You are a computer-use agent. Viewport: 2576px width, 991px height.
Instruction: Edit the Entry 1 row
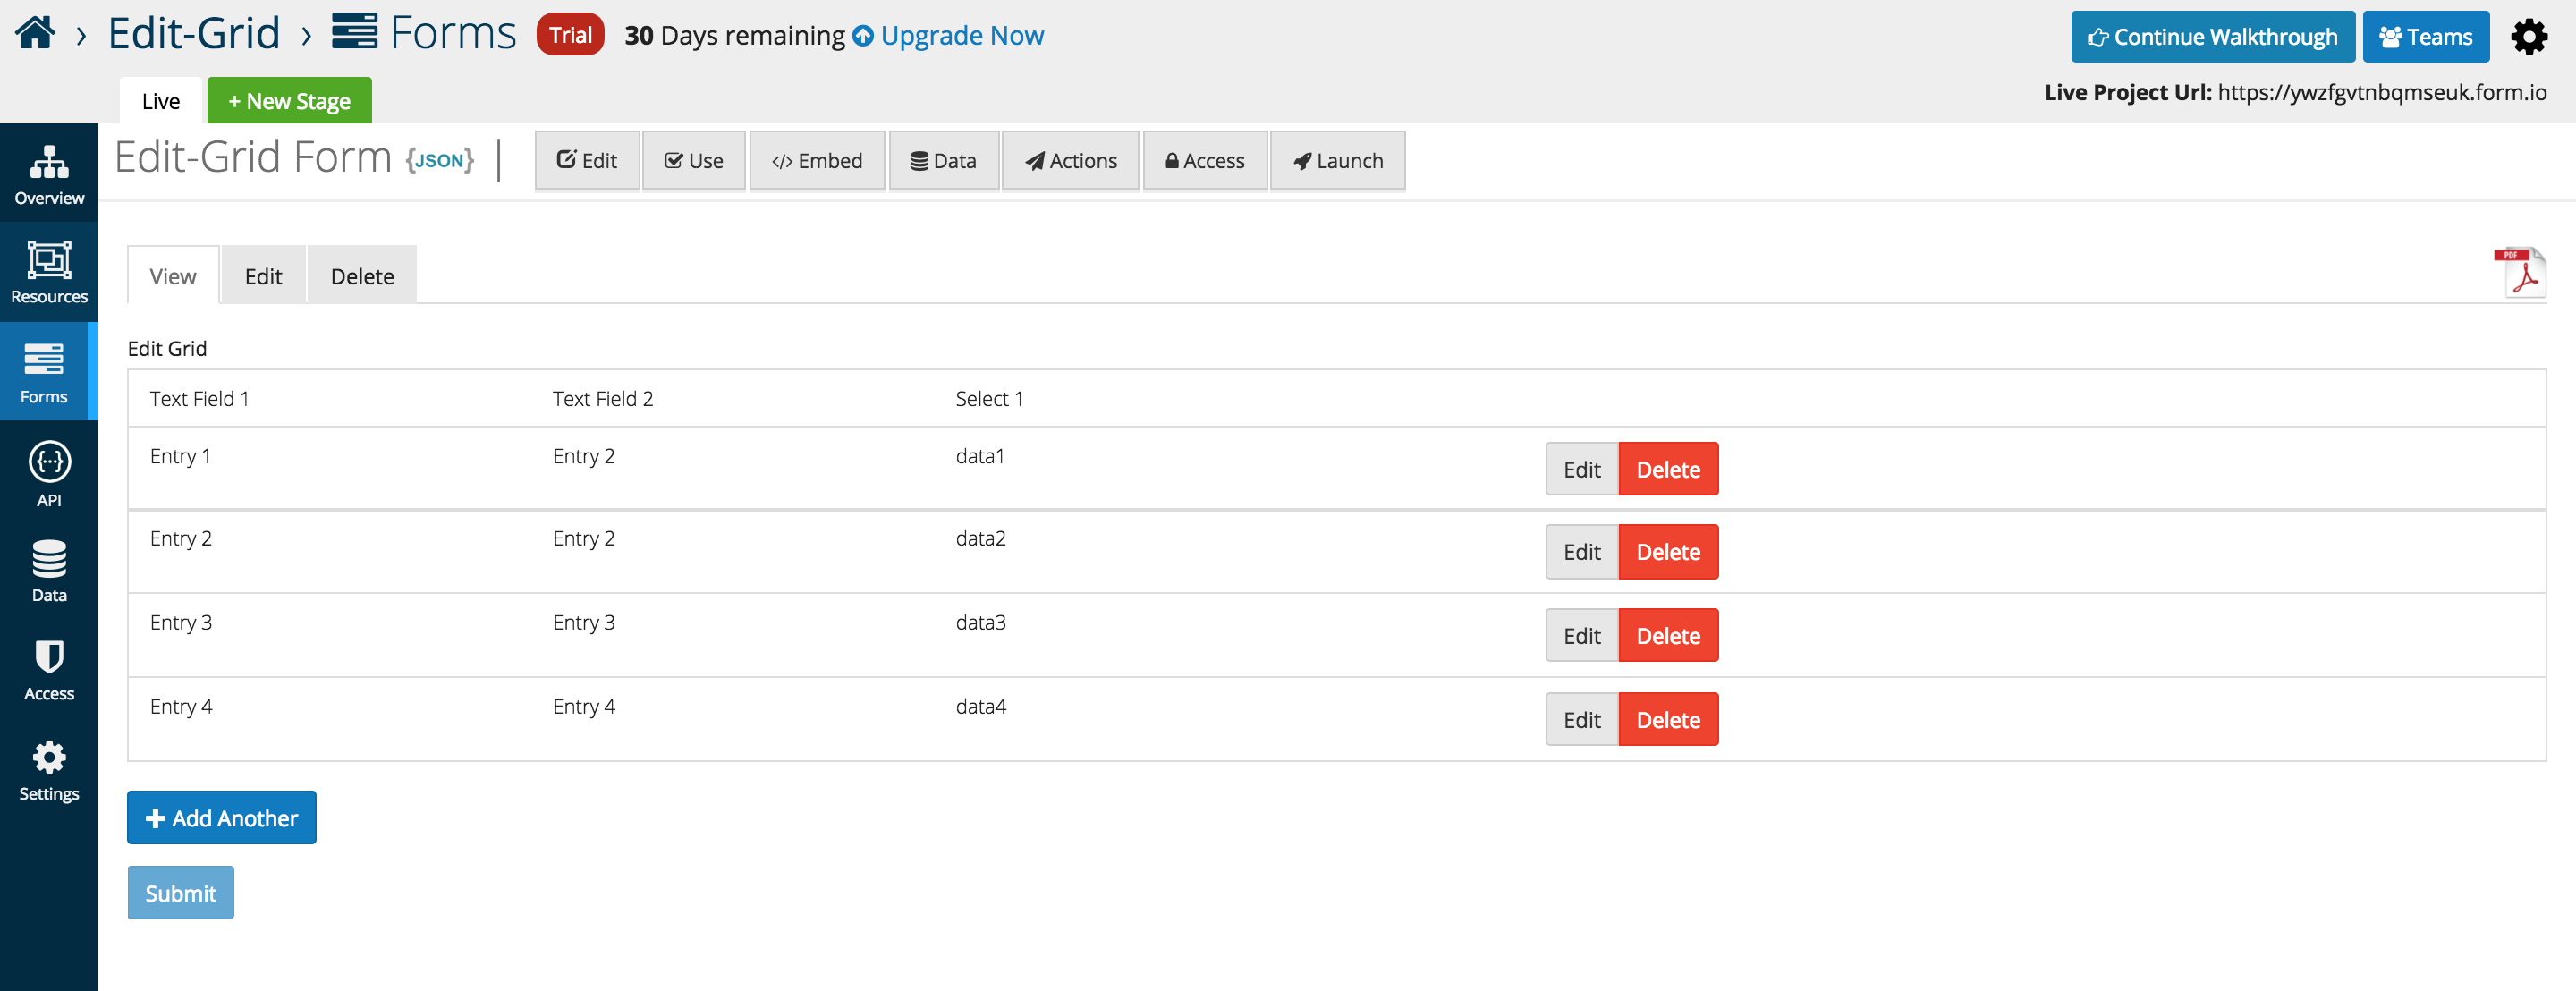coord(1581,469)
